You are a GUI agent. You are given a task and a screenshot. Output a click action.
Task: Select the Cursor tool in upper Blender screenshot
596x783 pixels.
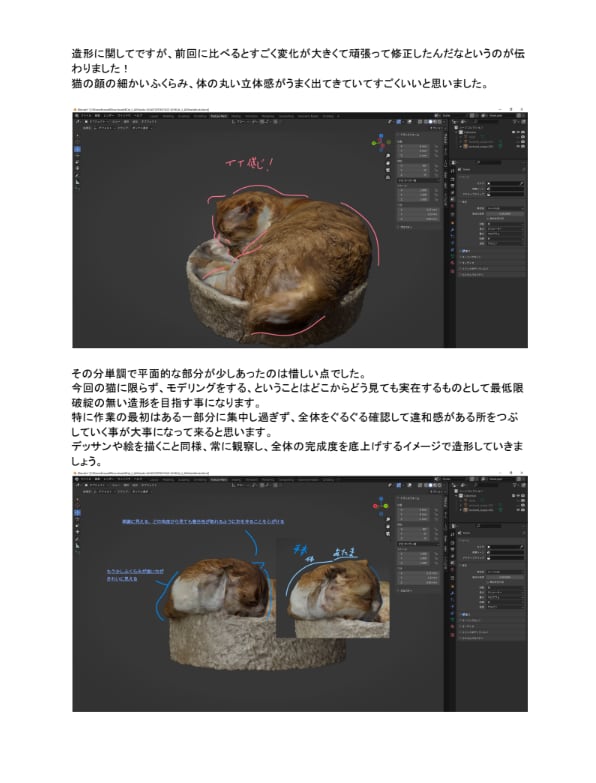[x=77, y=142]
